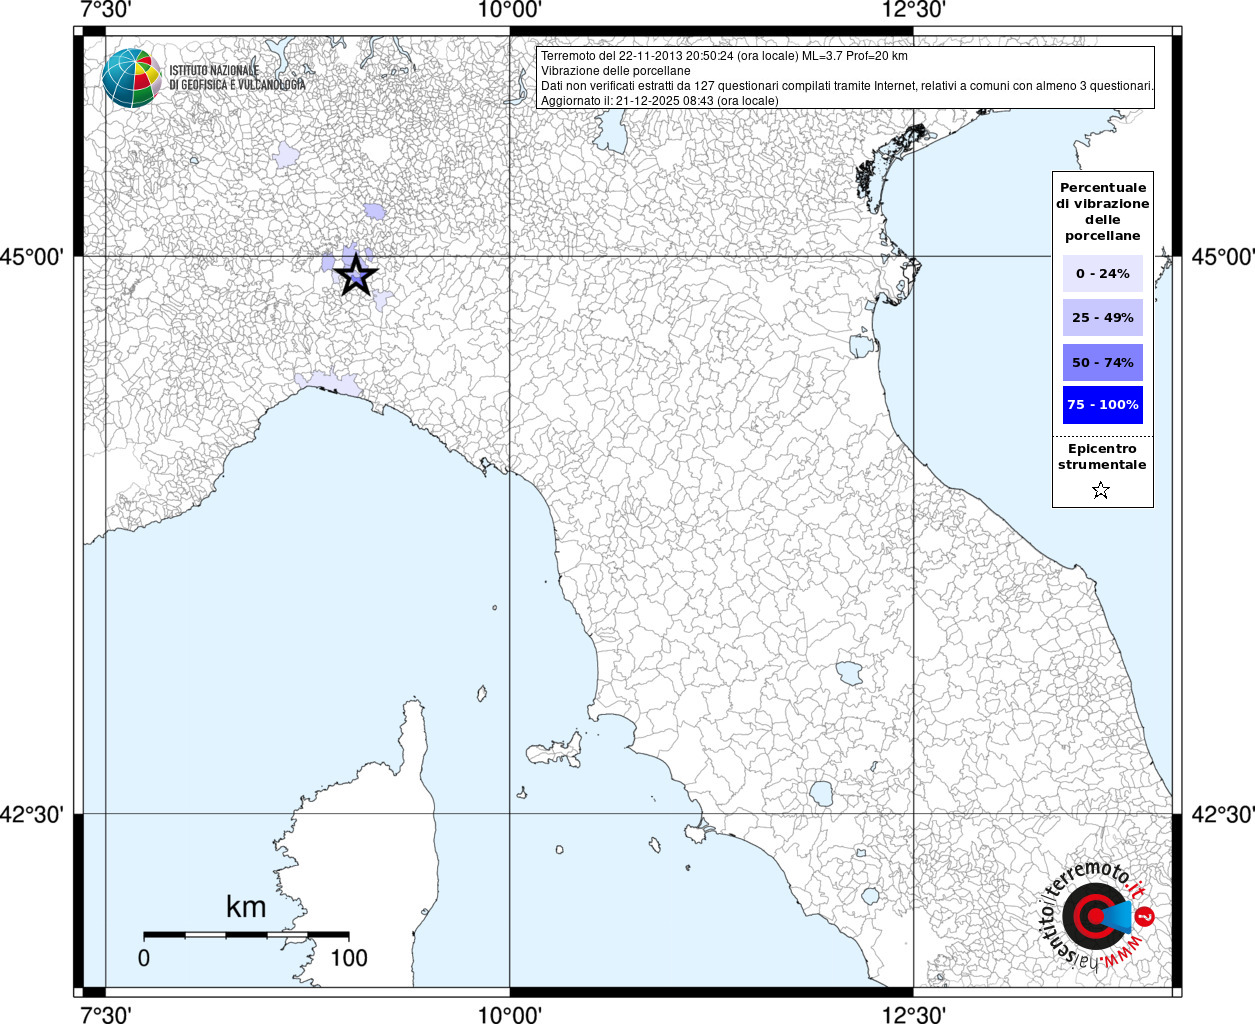Click the 'Dati non verificati estratti da 127 questionari' line
The image size is (1255, 1024).
(847, 86)
